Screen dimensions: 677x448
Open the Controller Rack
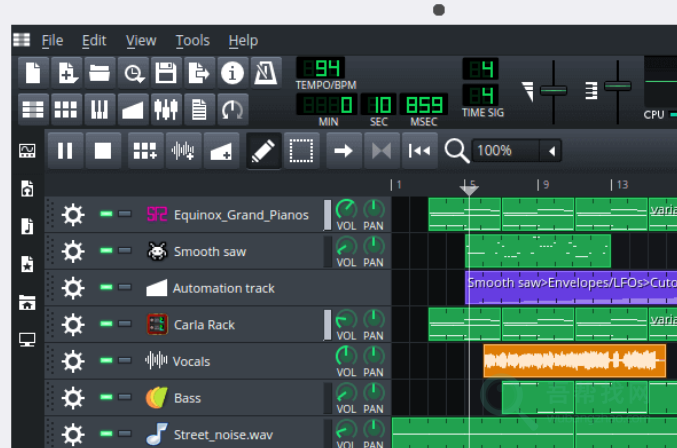(x=233, y=108)
